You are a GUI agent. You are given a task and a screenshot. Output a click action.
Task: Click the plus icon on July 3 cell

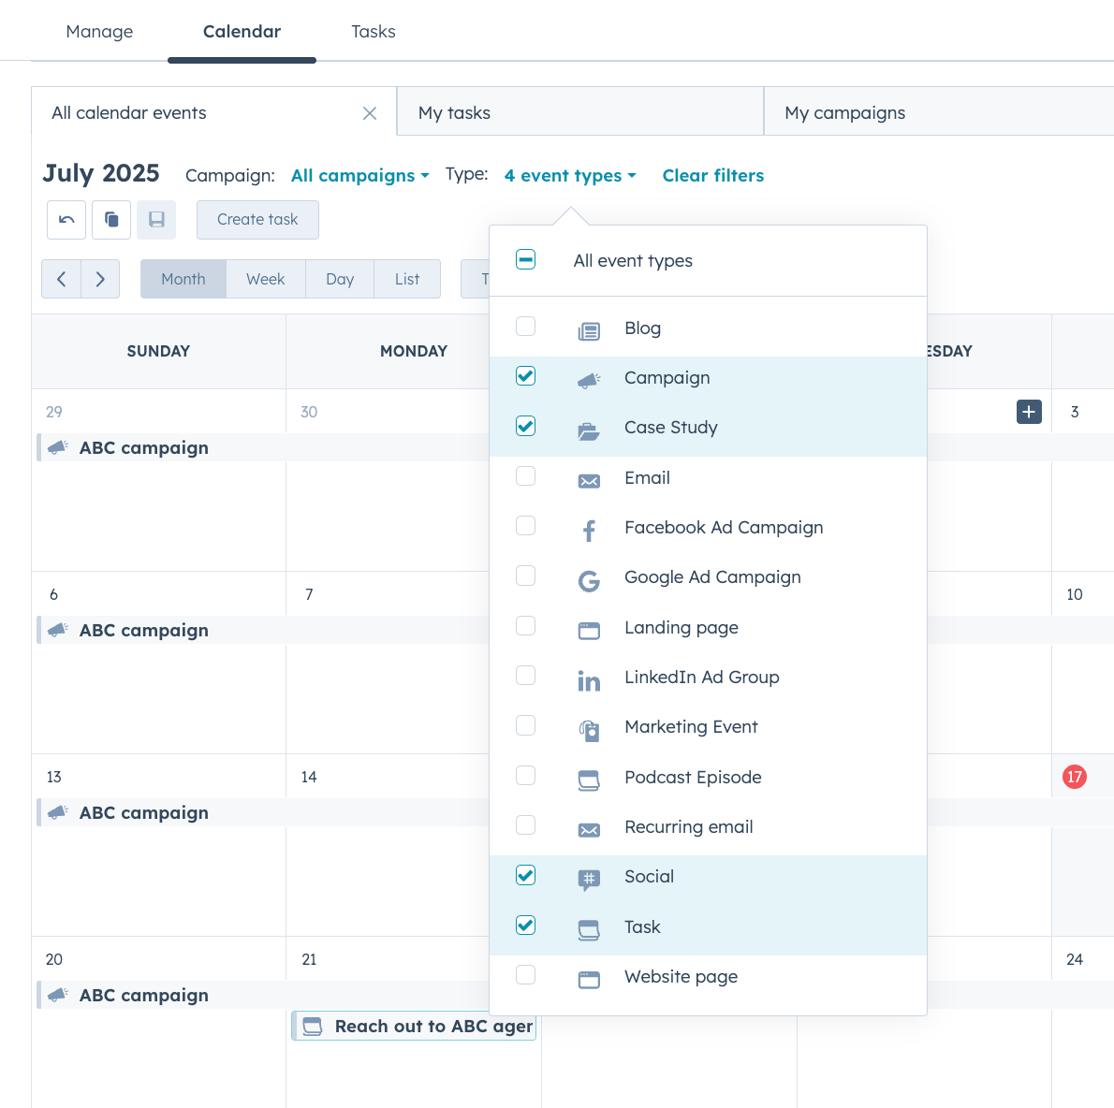click(1028, 411)
